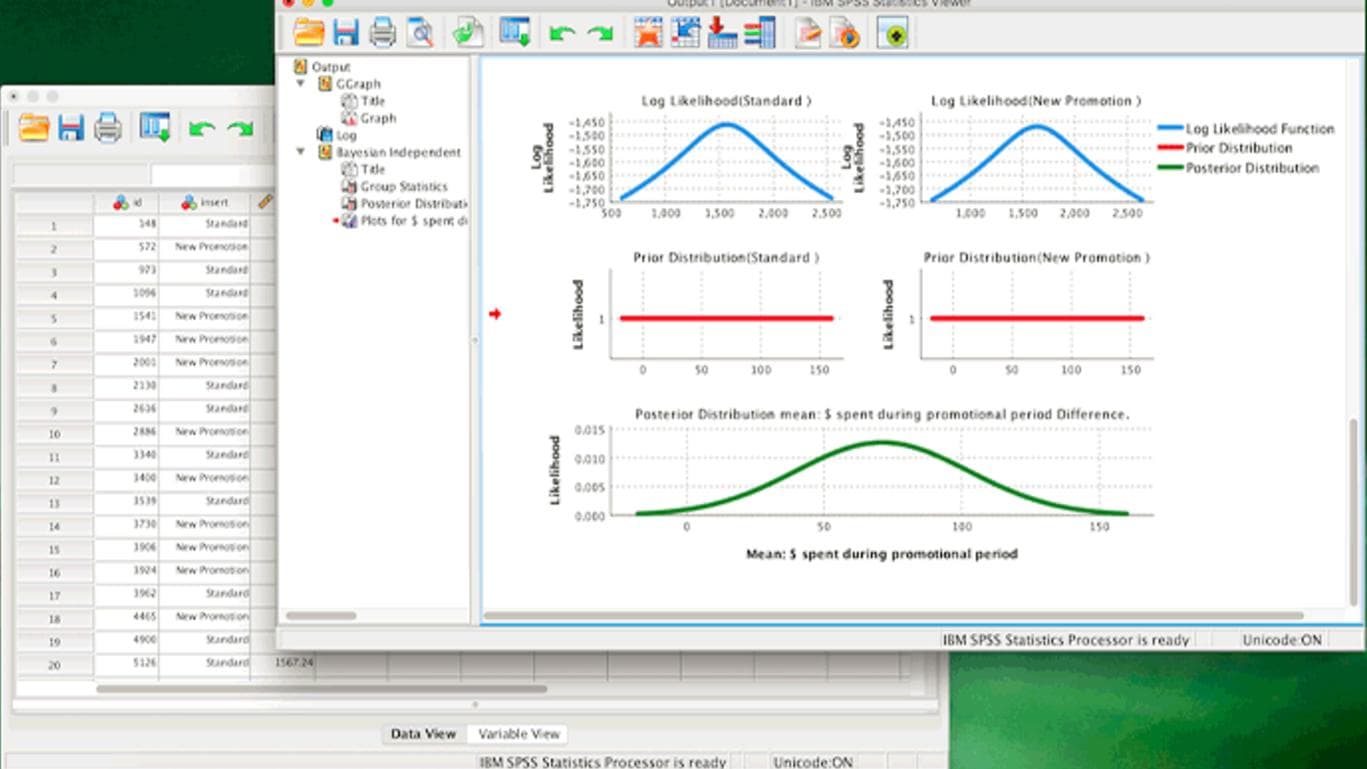Image resolution: width=1367 pixels, height=769 pixels.
Task: Click the cell reference box in Data Editor
Action: pos(80,175)
